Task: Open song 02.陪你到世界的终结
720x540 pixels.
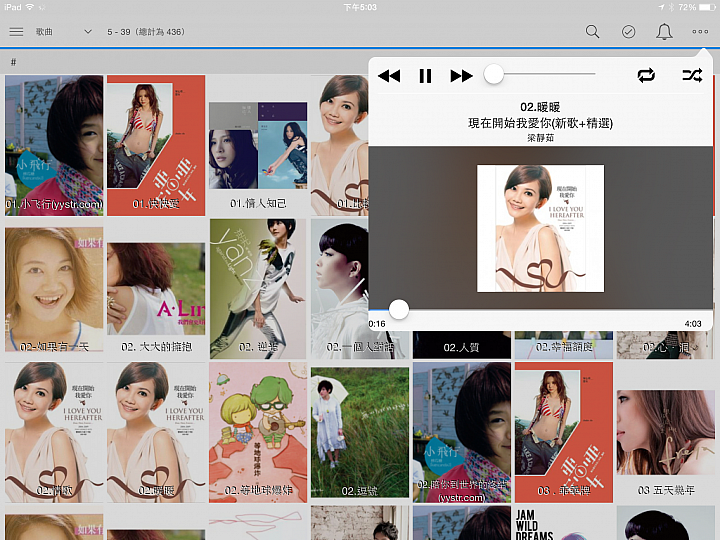Action: [461, 432]
